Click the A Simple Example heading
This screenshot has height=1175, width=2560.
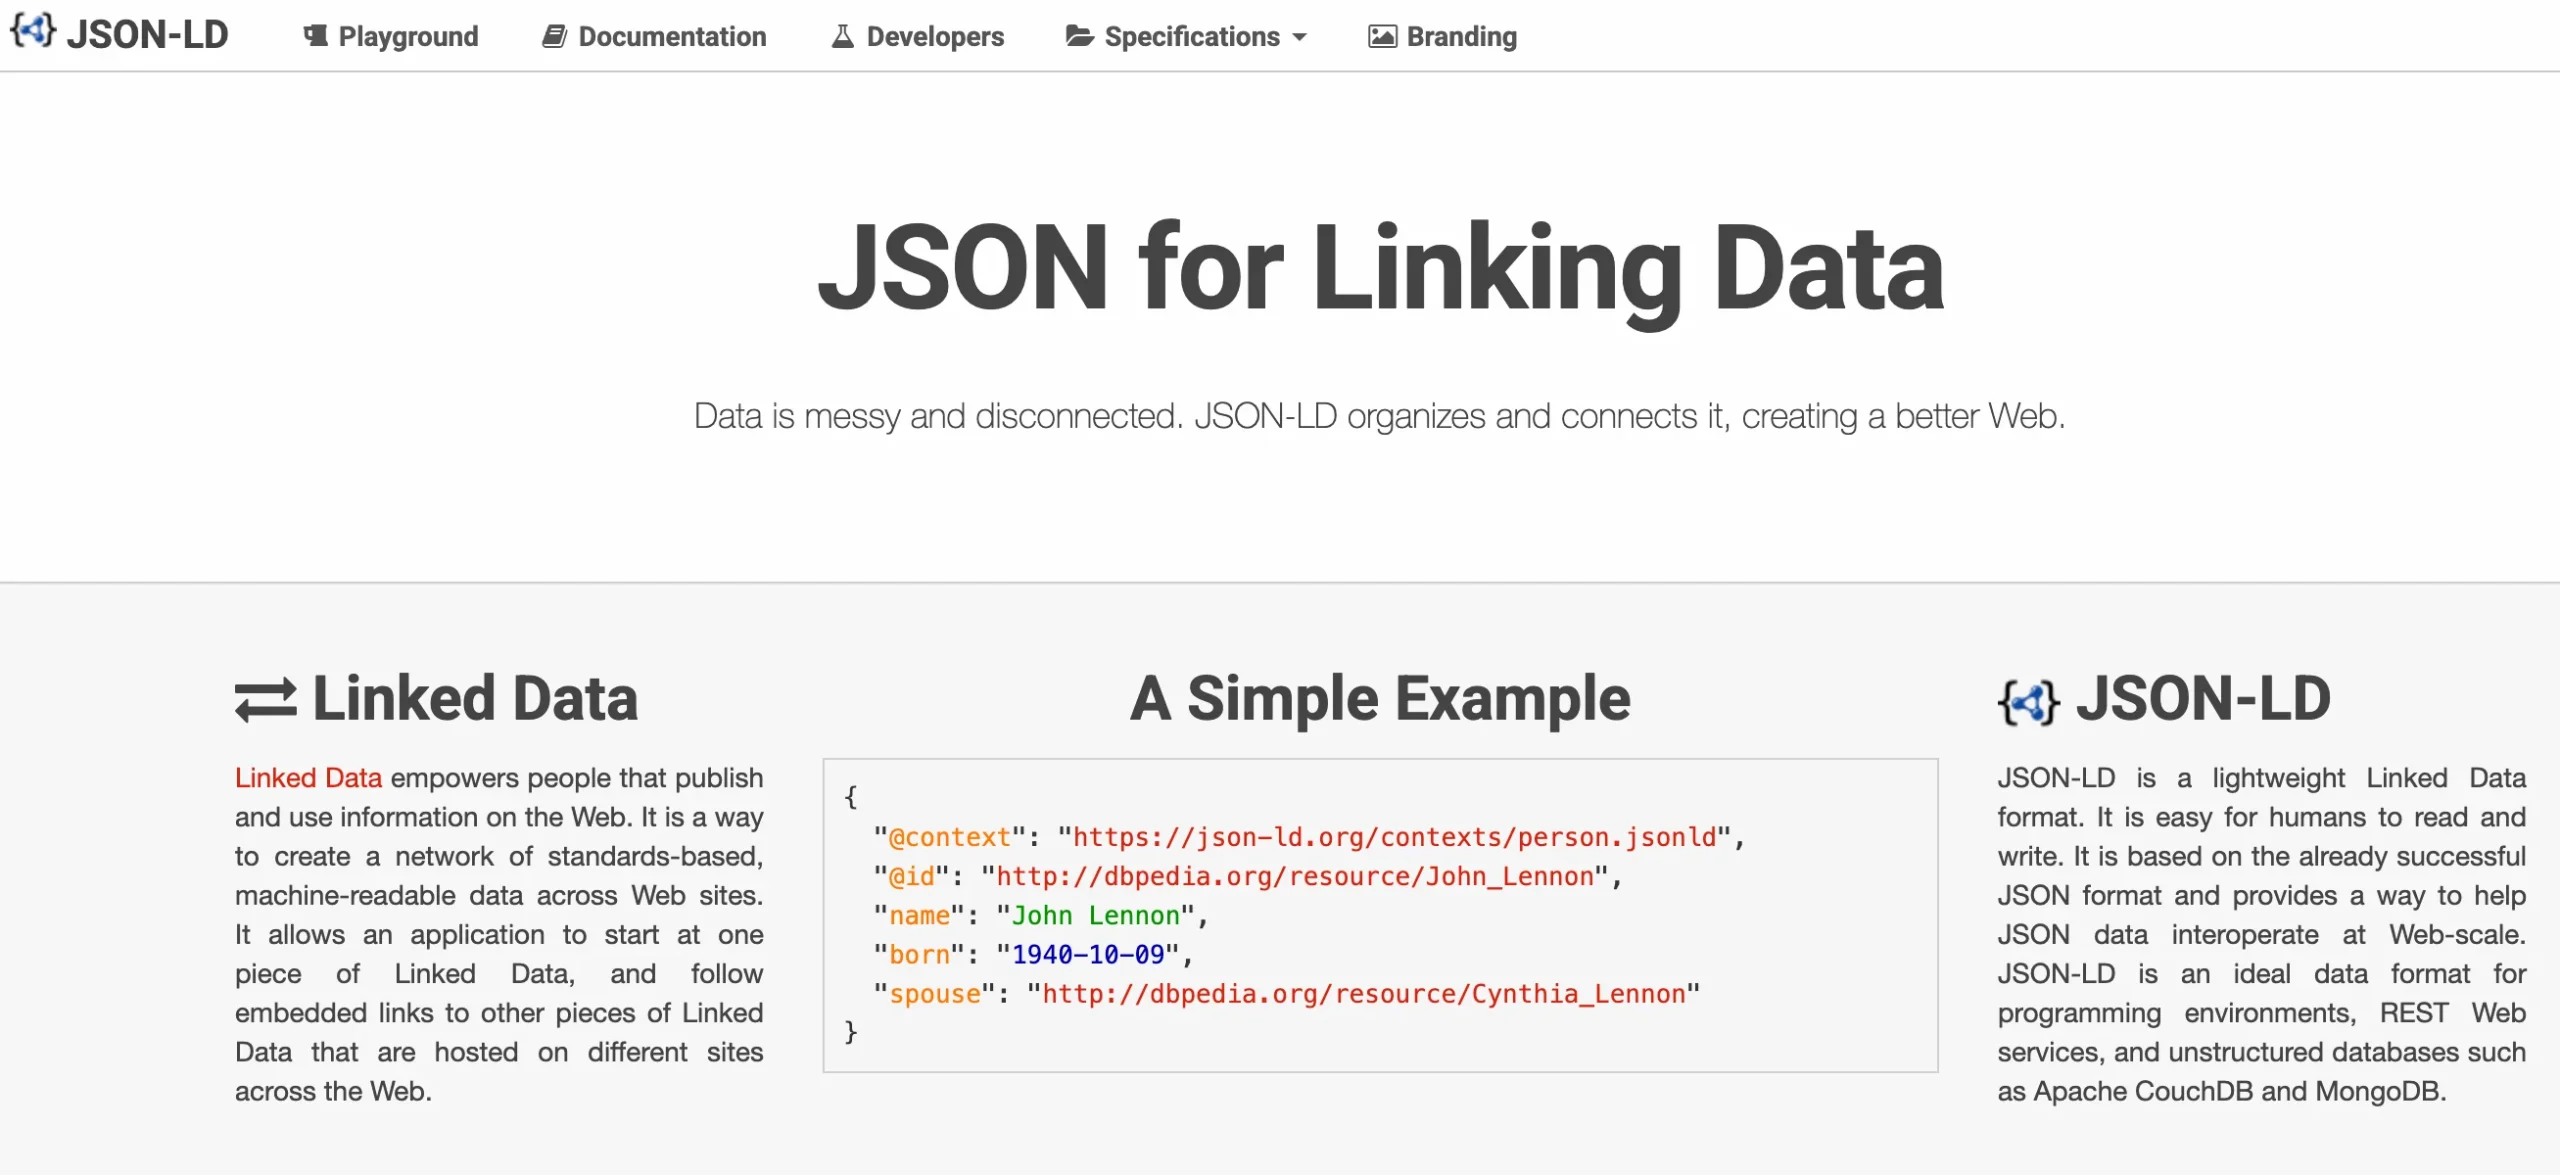[1380, 698]
